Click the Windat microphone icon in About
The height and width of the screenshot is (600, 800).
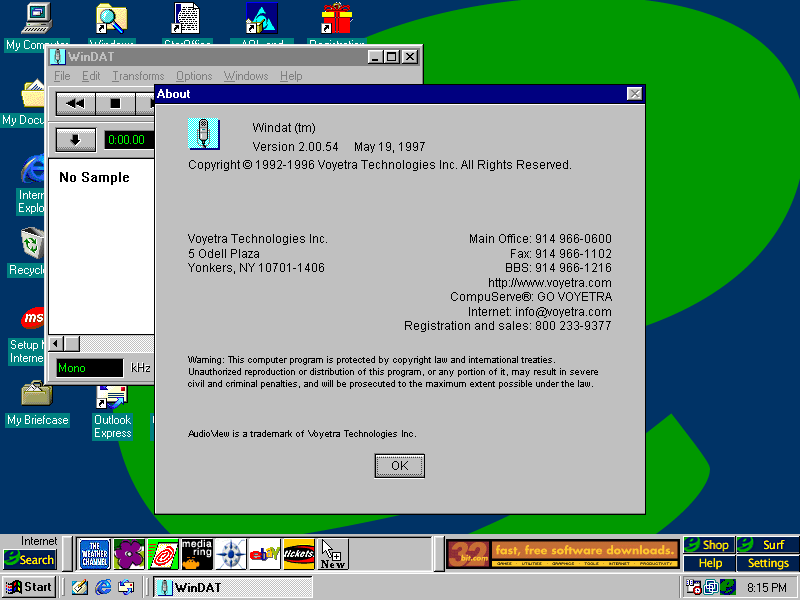[x=203, y=134]
